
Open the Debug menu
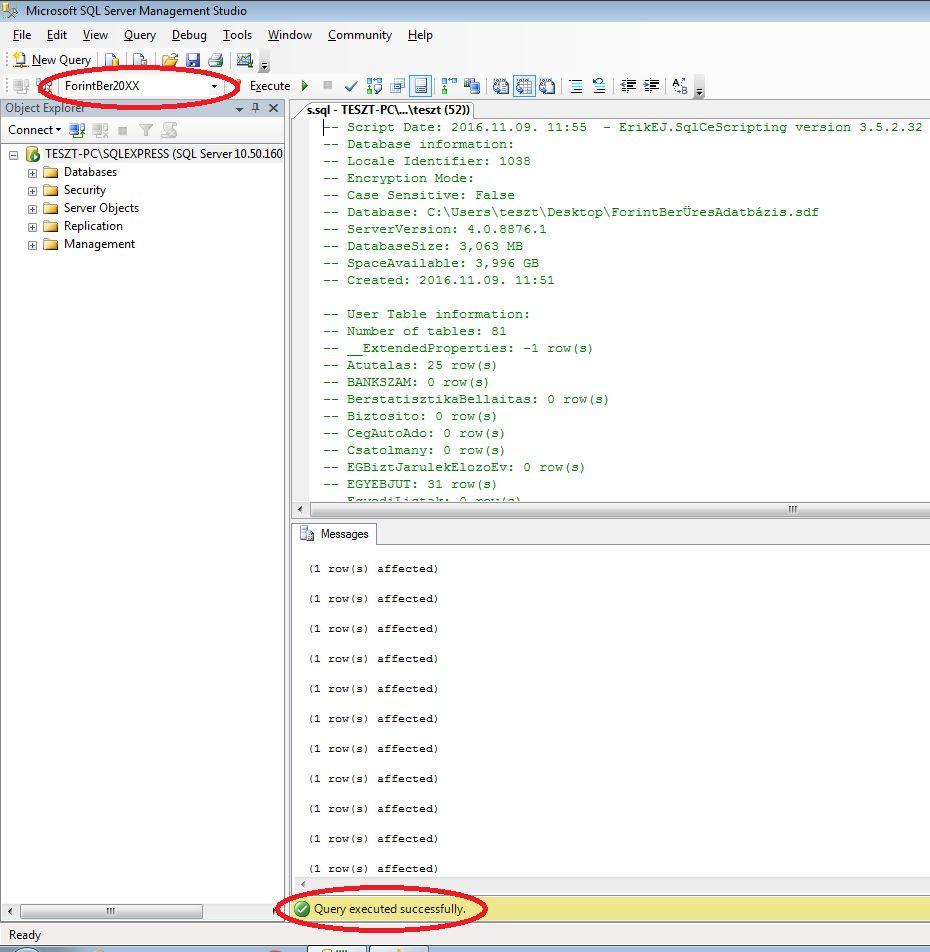point(189,35)
